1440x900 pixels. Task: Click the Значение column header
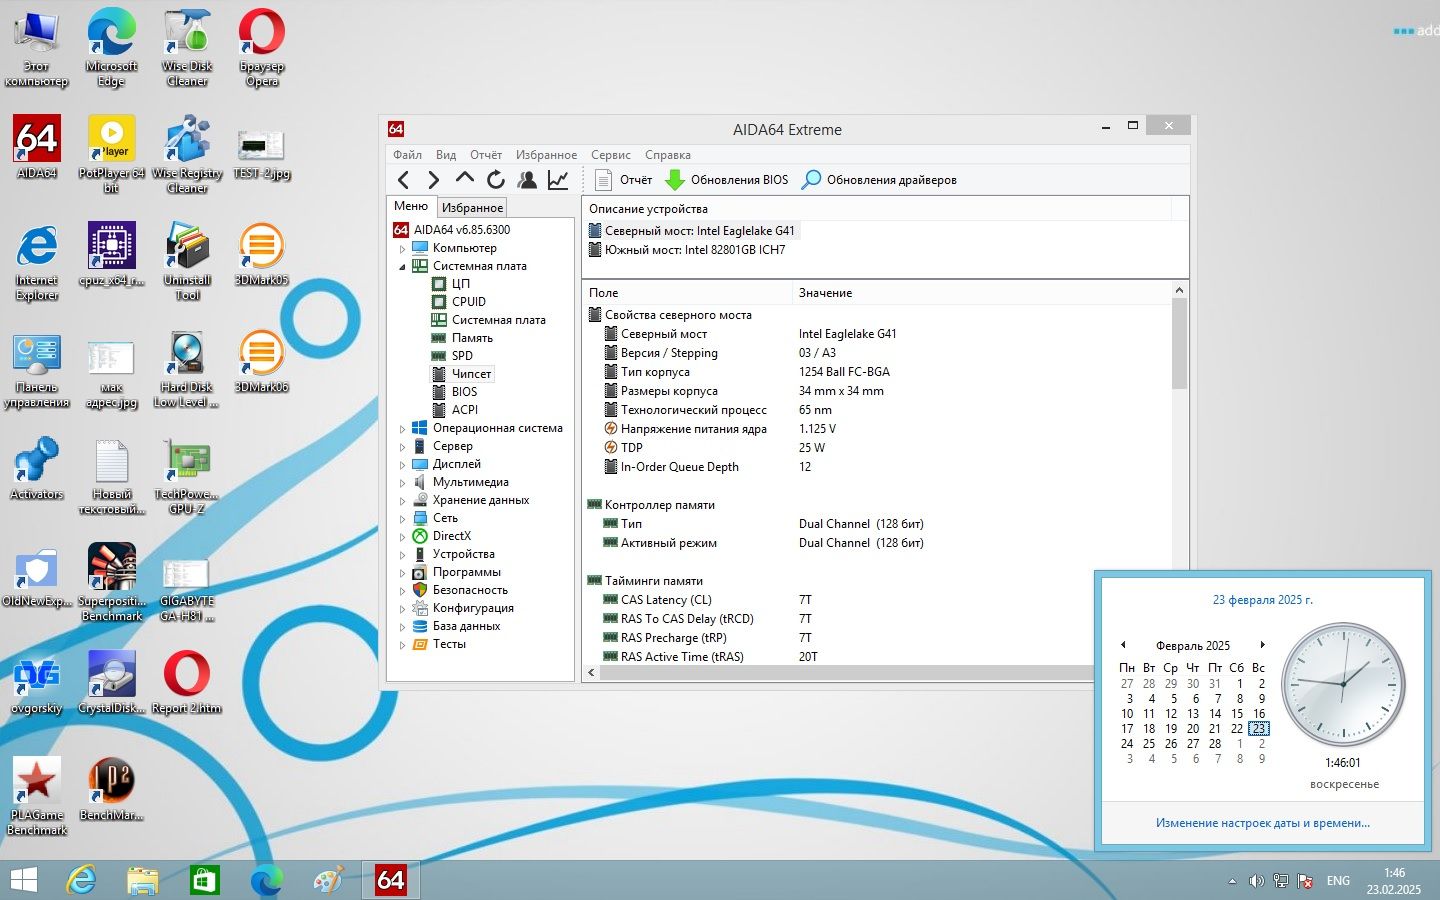tap(981, 293)
